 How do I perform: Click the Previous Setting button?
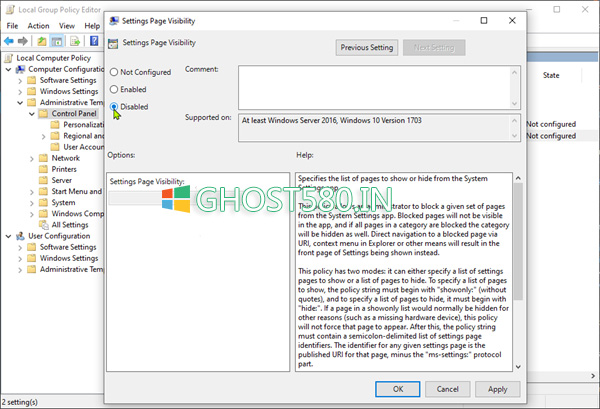click(367, 47)
